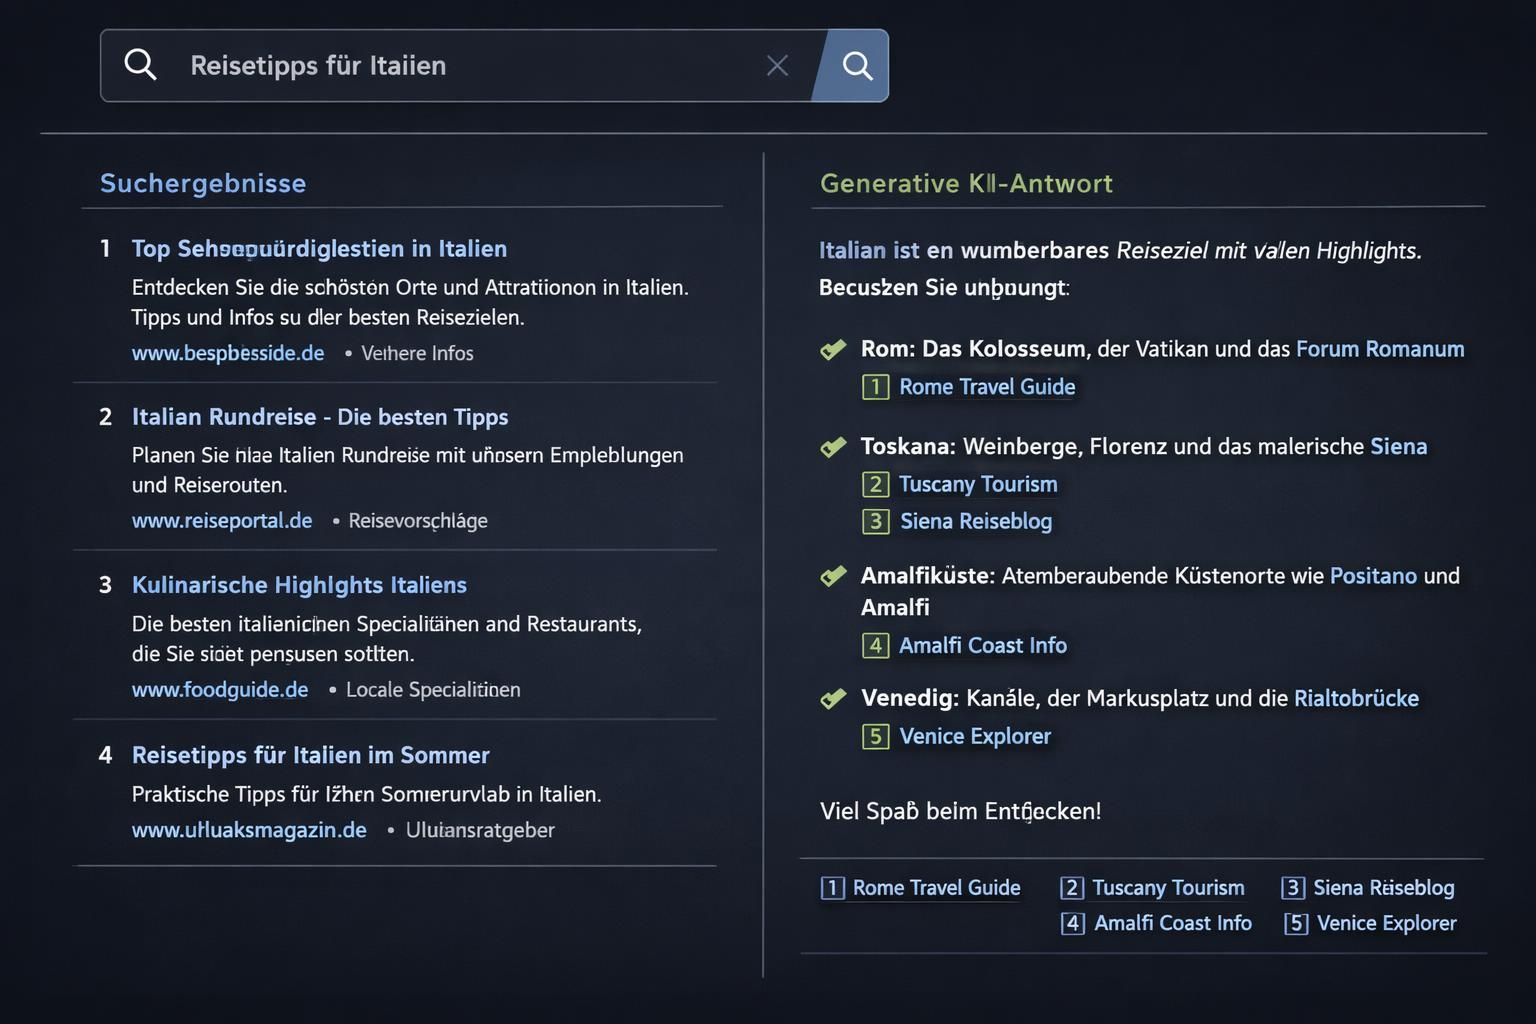Image resolution: width=1536 pixels, height=1024 pixels.
Task: Open "Italian Rundreise - Die besten Tipps" result
Action: pos(320,417)
